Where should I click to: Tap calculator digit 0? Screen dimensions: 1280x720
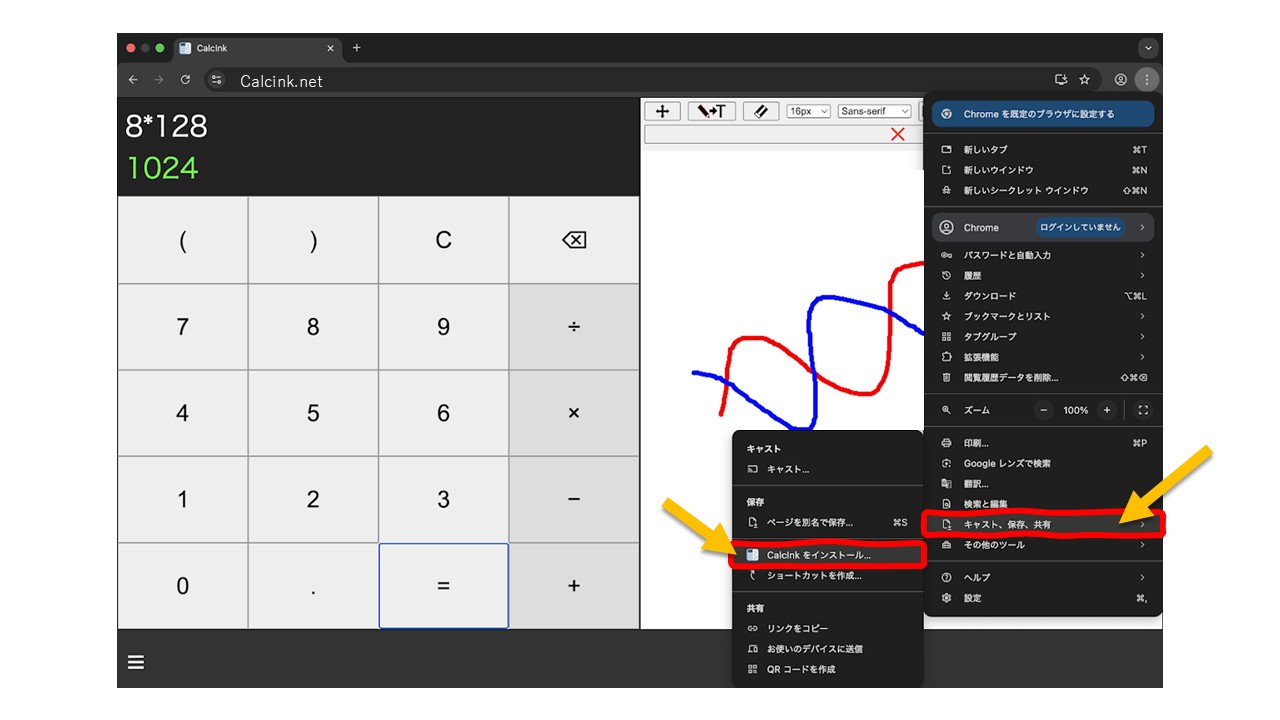[182, 586]
